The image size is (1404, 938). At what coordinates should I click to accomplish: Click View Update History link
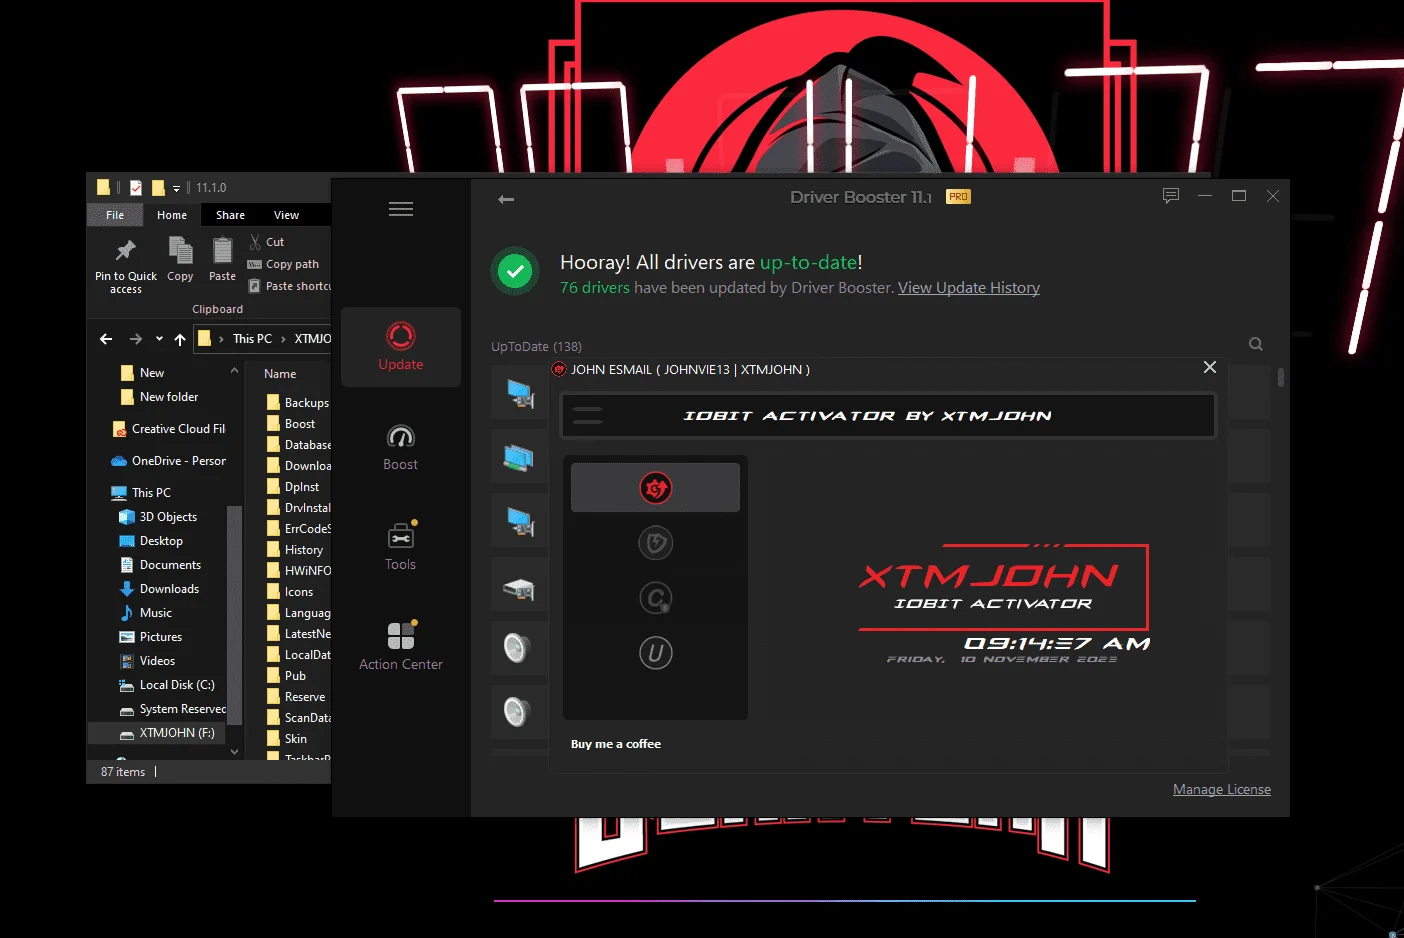(969, 288)
